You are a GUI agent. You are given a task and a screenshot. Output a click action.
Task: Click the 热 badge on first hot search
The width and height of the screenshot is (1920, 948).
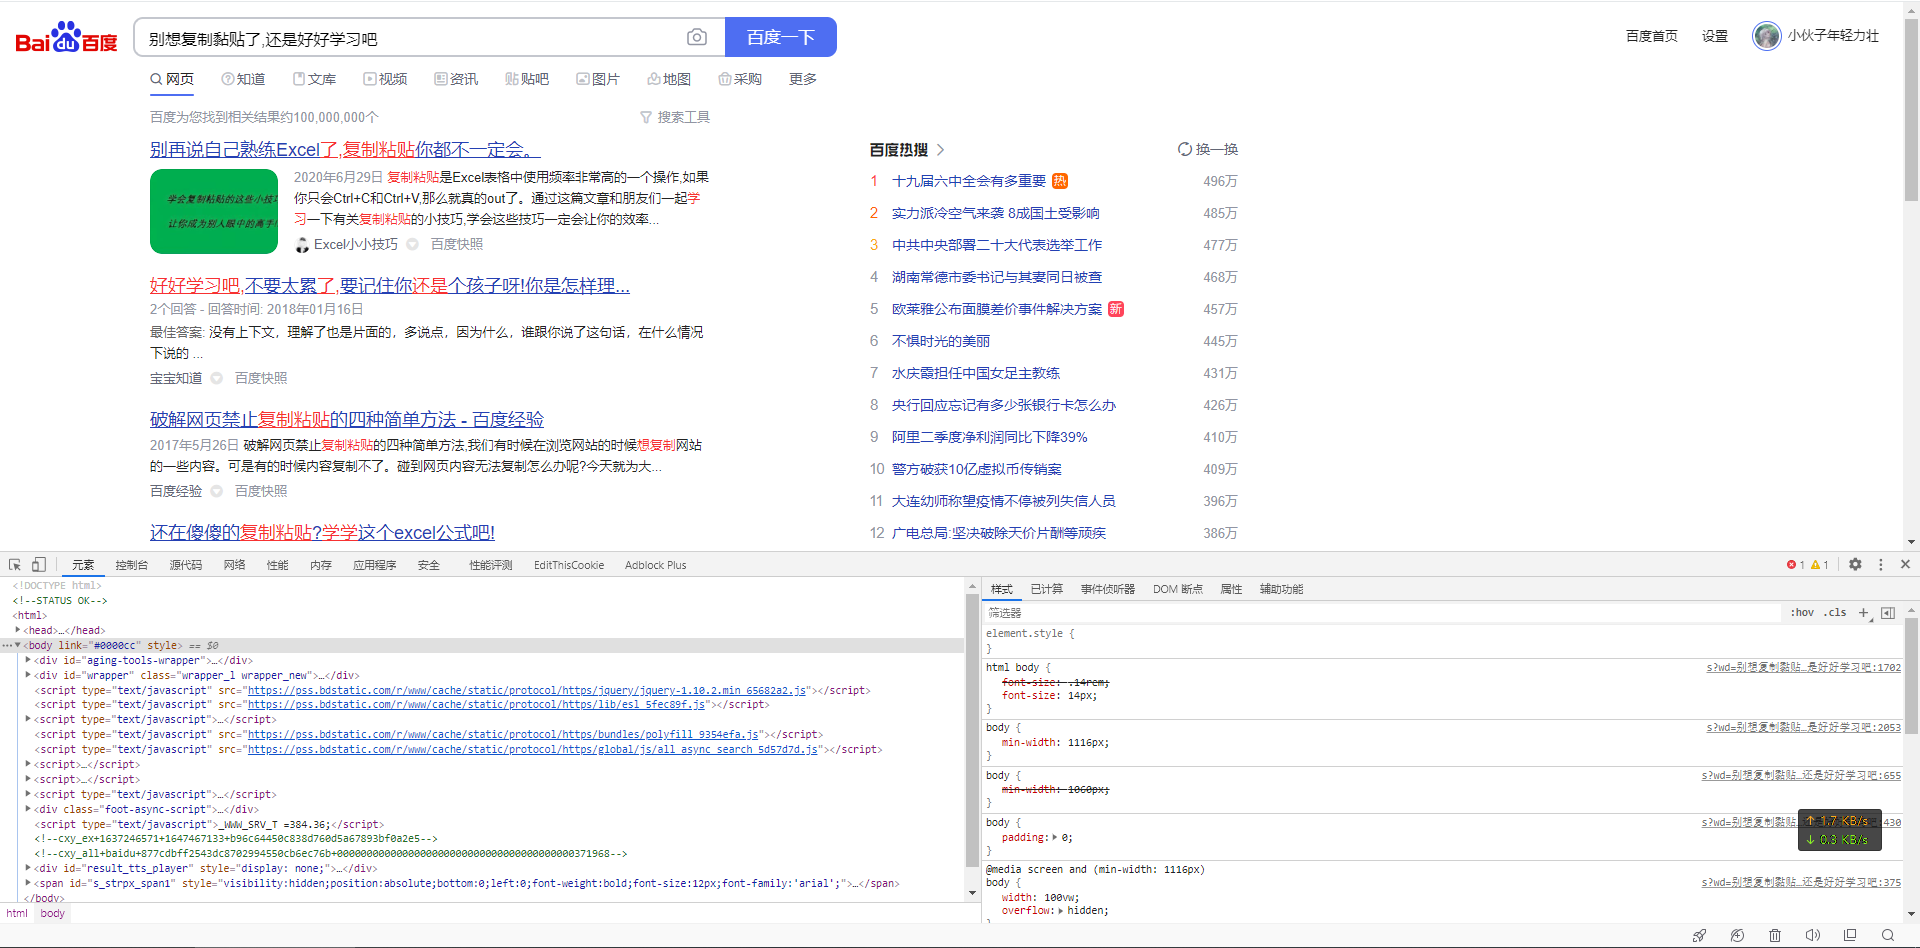pyautogui.click(x=1060, y=181)
